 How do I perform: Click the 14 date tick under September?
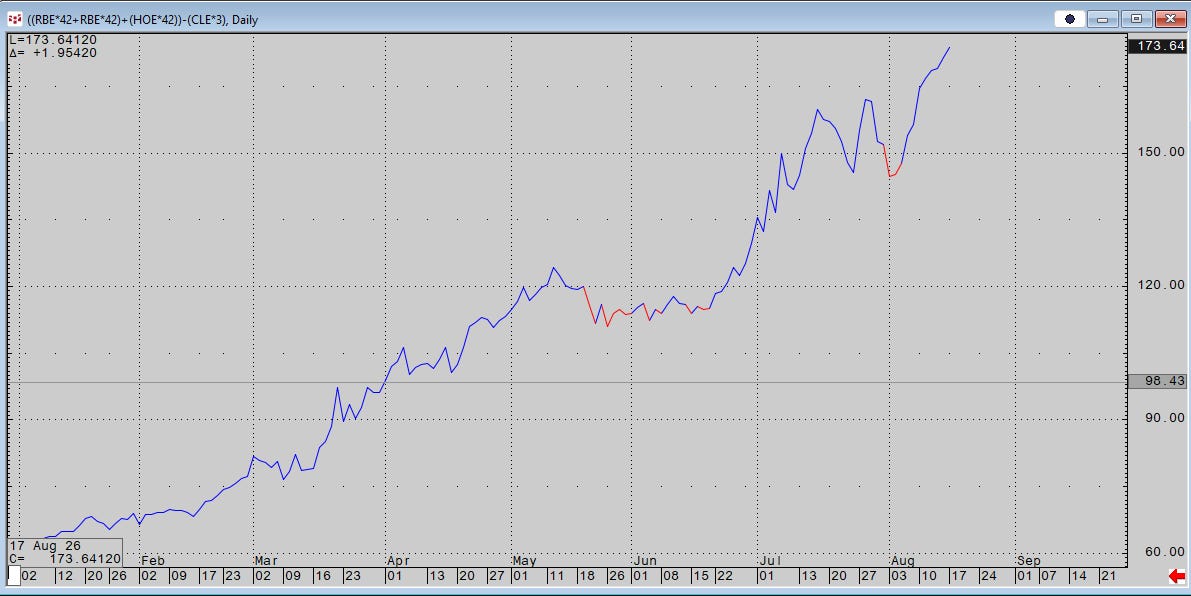(1079, 576)
